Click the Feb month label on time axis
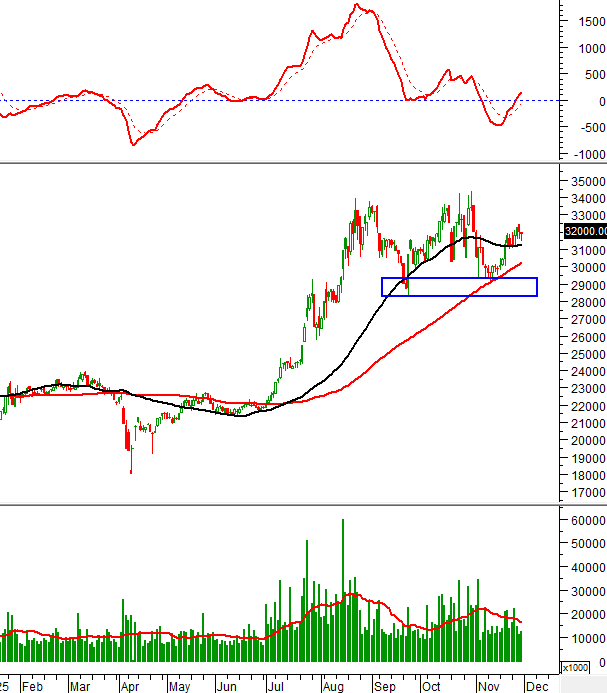 32,687
